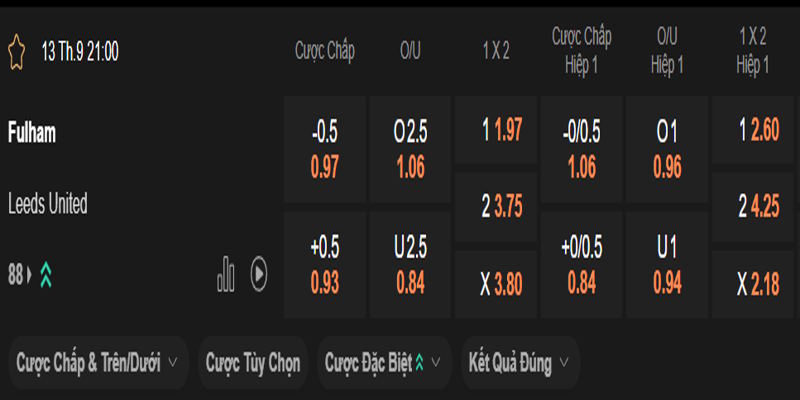The width and height of the screenshot is (800, 400).
Task: Open Cược Chấp & Trên/Dưới dropdown
Action: (x=98, y=363)
